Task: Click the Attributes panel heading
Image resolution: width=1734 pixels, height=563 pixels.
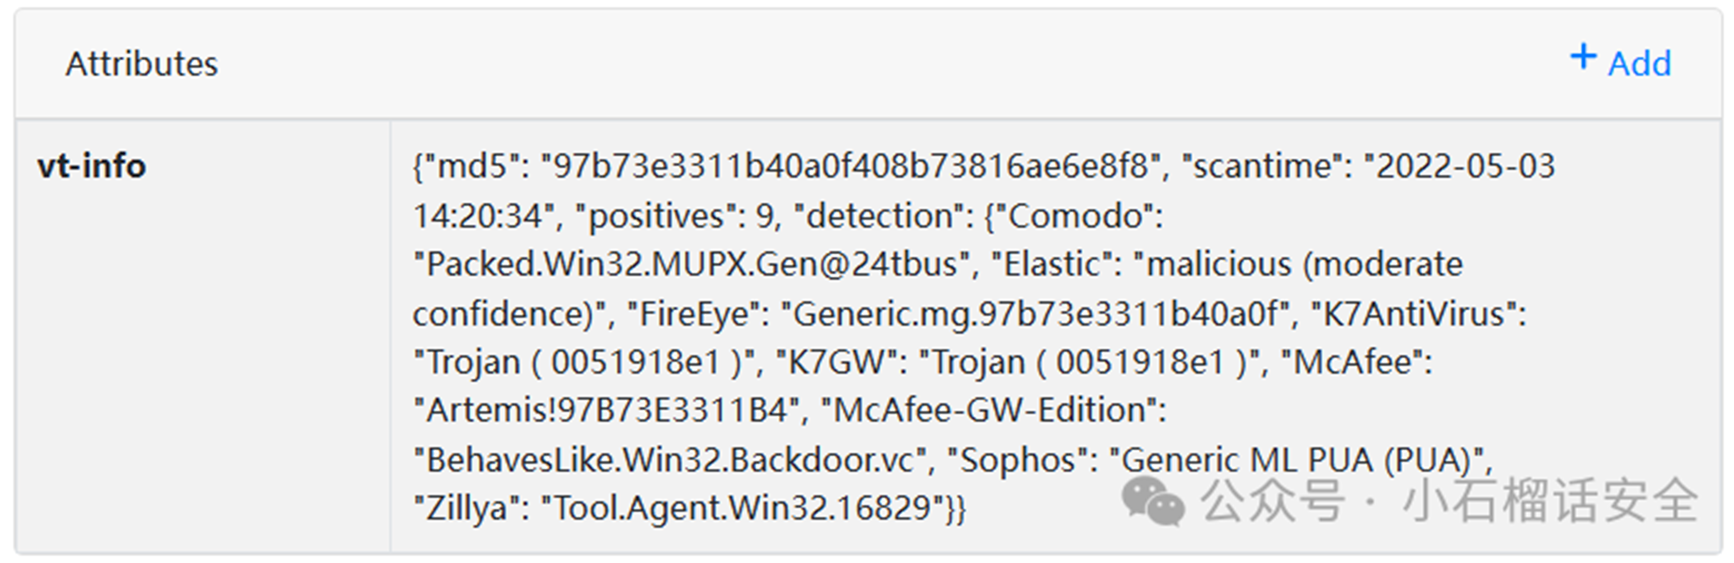Action: [x=141, y=64]
